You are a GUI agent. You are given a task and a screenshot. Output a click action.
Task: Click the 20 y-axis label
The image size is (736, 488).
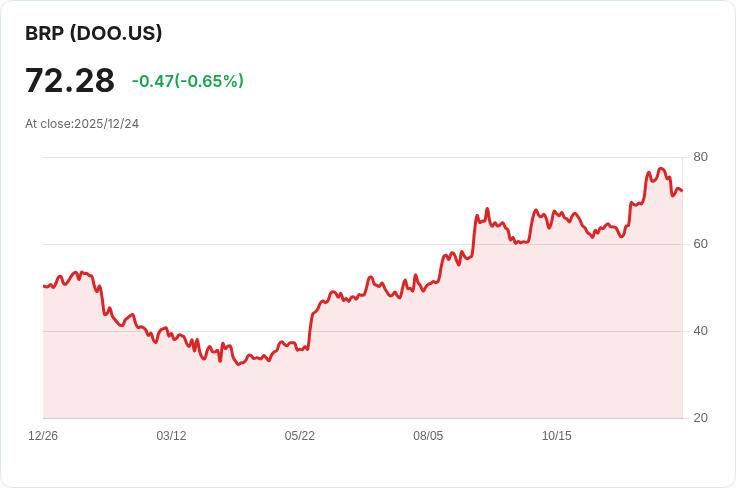point(700,418)
